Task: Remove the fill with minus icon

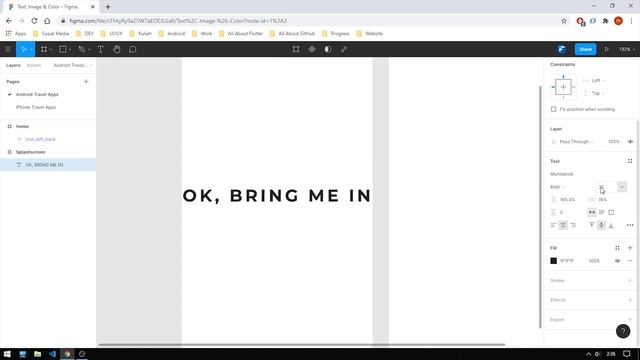Action: pyautogui.click(x=630, y=261)
